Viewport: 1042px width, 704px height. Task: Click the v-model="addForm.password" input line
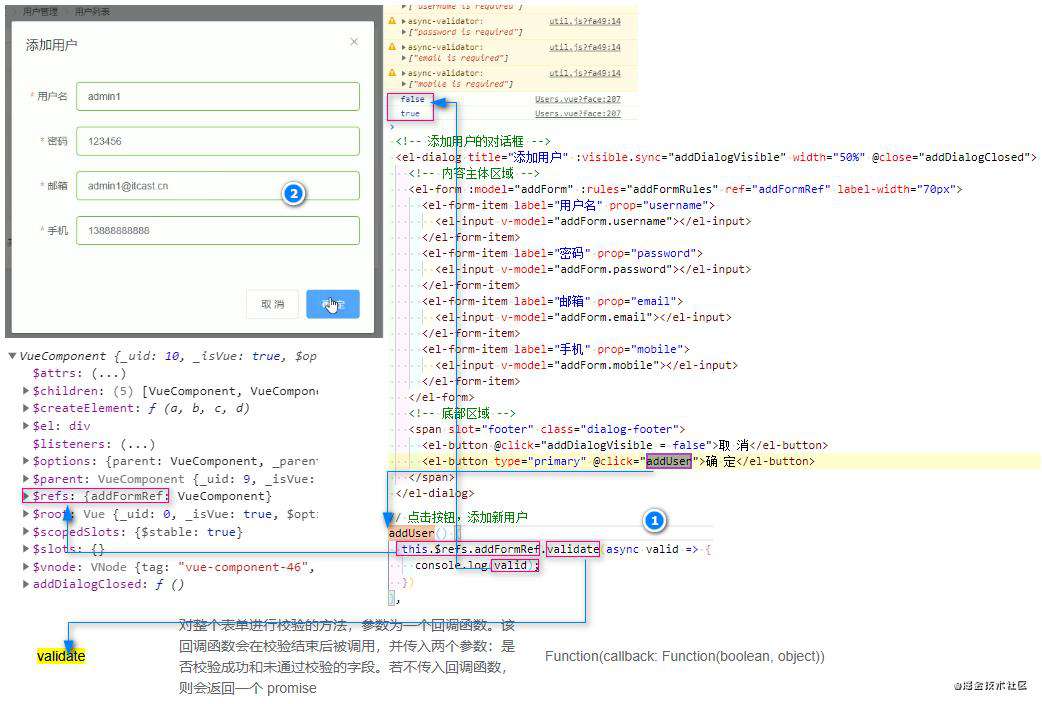pyautogui.click(x=593, y=269)
